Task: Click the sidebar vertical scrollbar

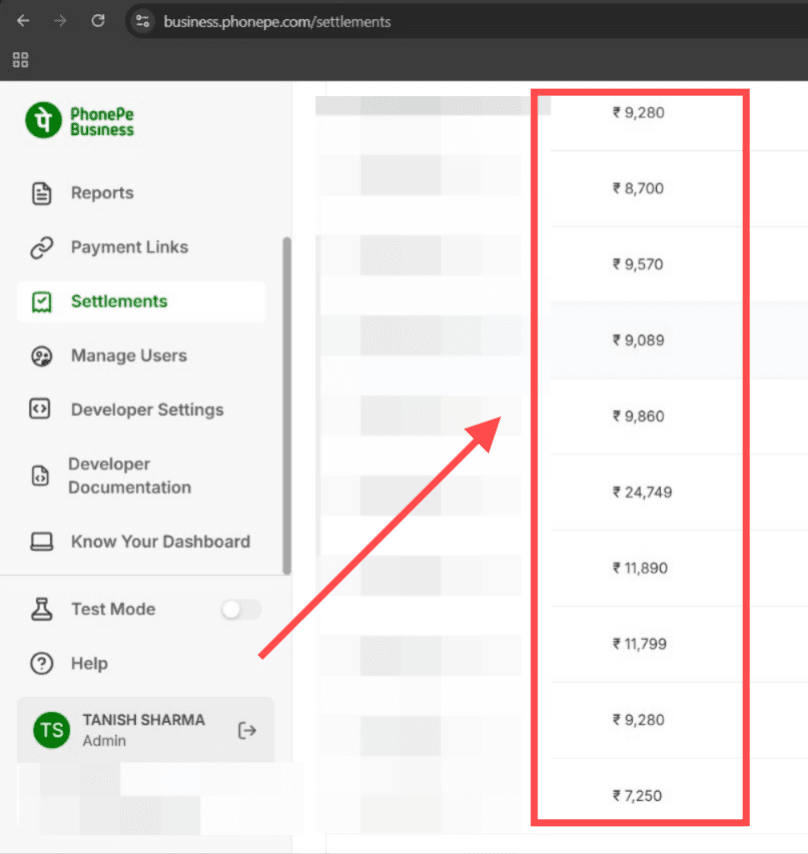Action: coord(287,400)
